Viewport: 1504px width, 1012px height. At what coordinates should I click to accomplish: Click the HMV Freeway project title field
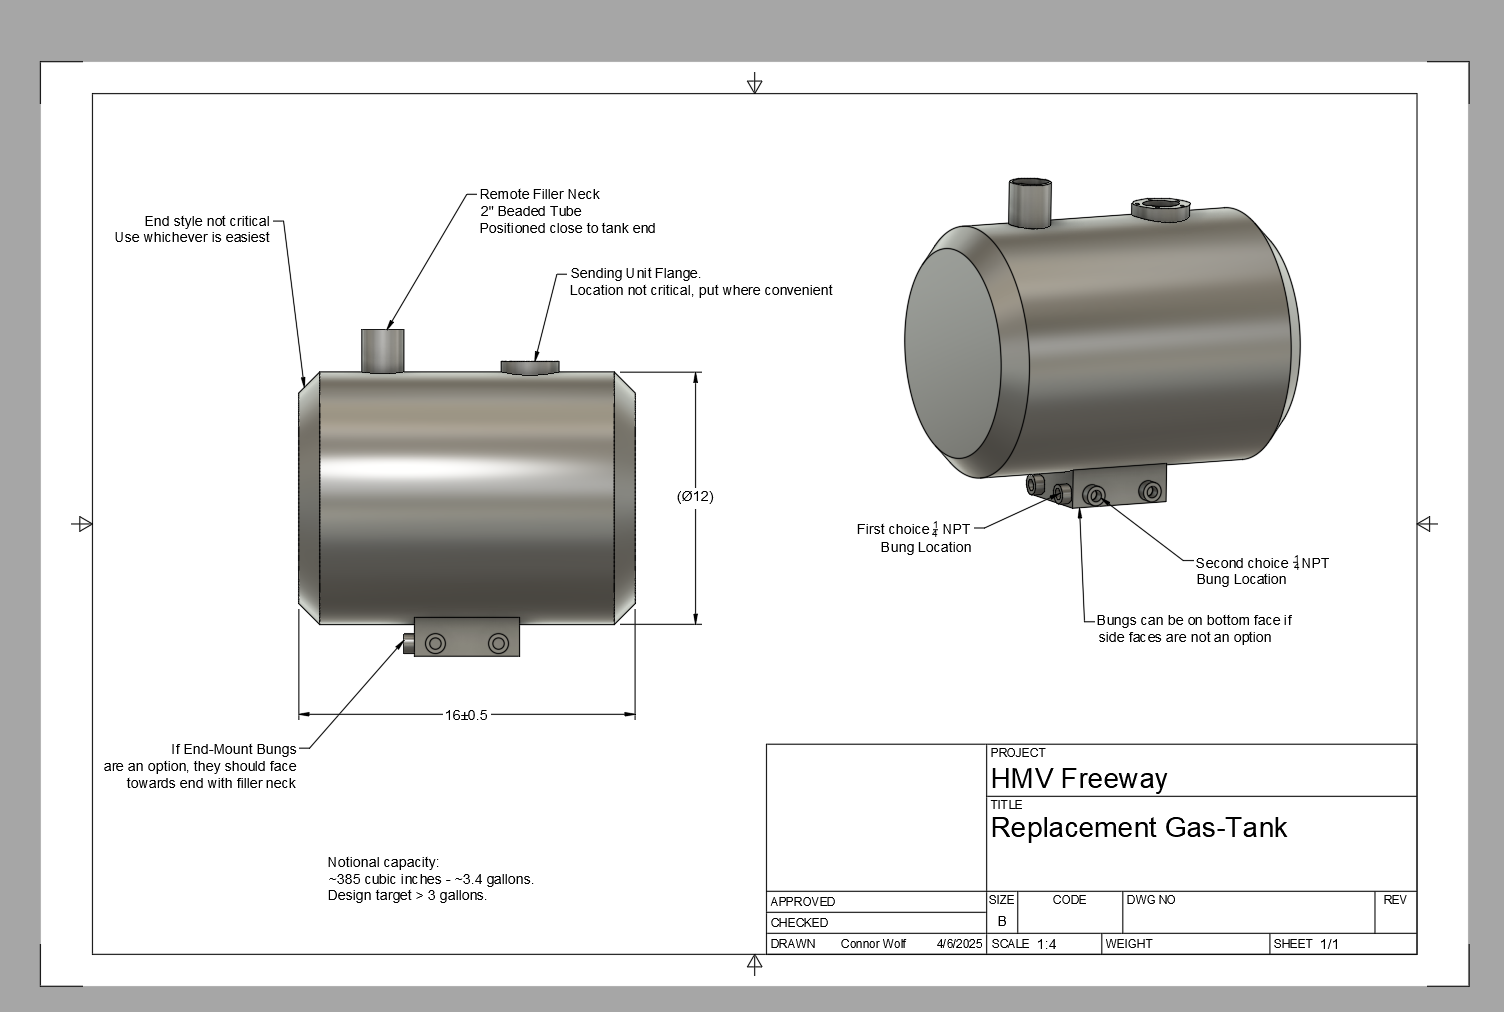click(x=1079, y=779)
